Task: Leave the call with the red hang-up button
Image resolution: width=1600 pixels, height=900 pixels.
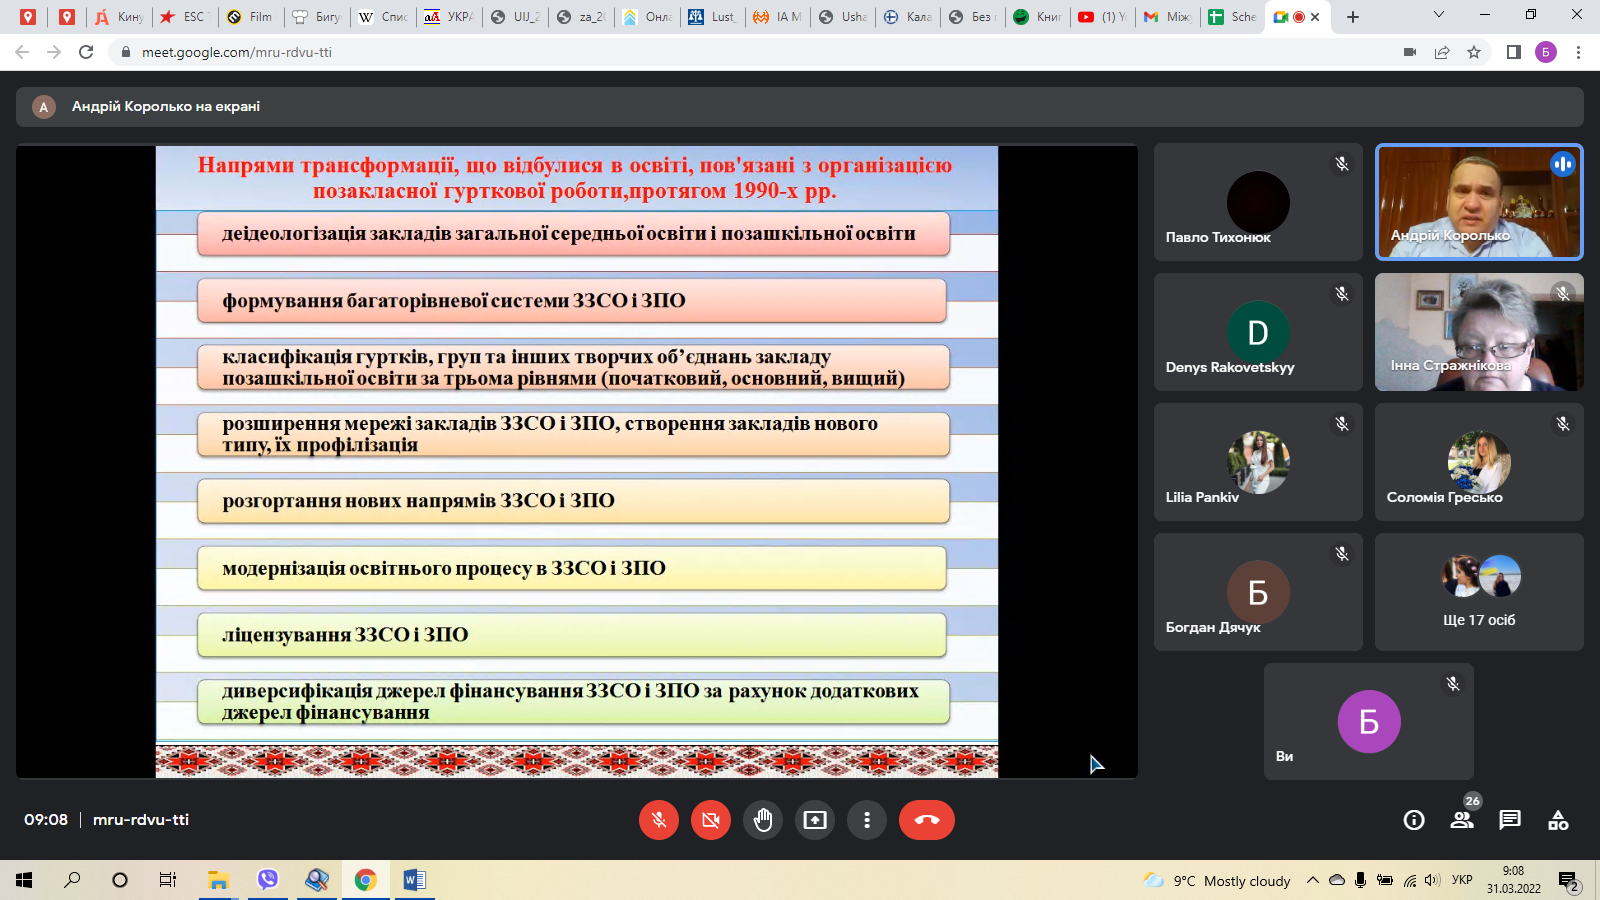Action: 926,820
